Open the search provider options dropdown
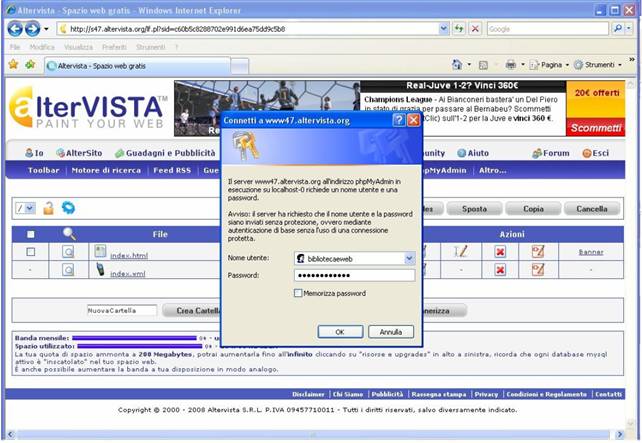The image size is (642, 443). [628, 28]
